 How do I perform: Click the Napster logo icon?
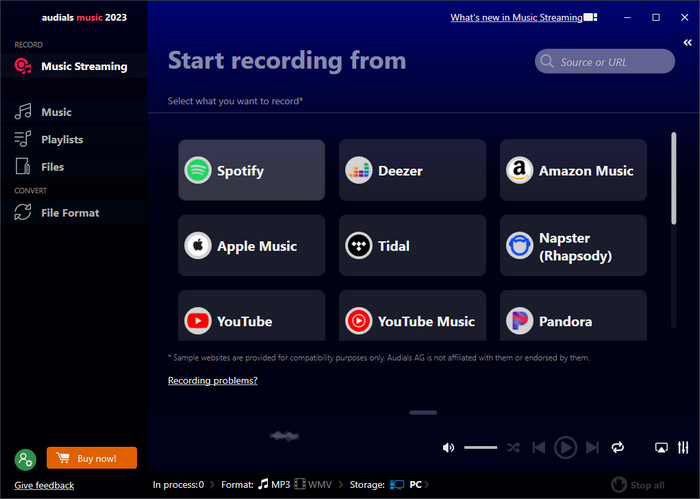click(520, 245)
